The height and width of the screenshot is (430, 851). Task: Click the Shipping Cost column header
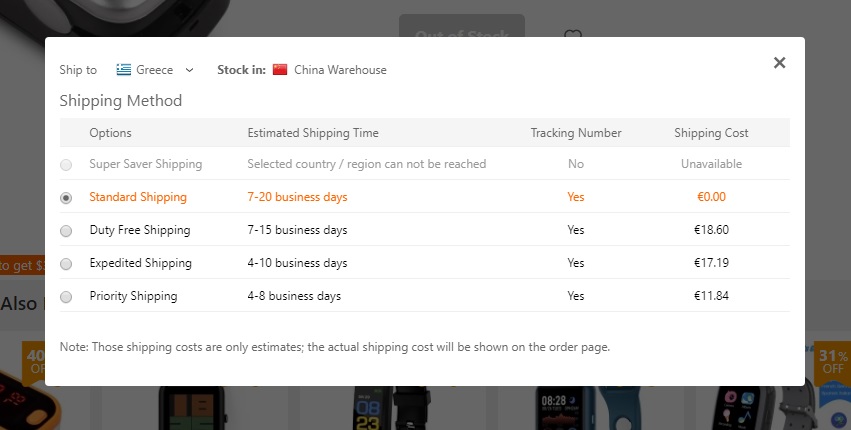(x=711, y=133)
